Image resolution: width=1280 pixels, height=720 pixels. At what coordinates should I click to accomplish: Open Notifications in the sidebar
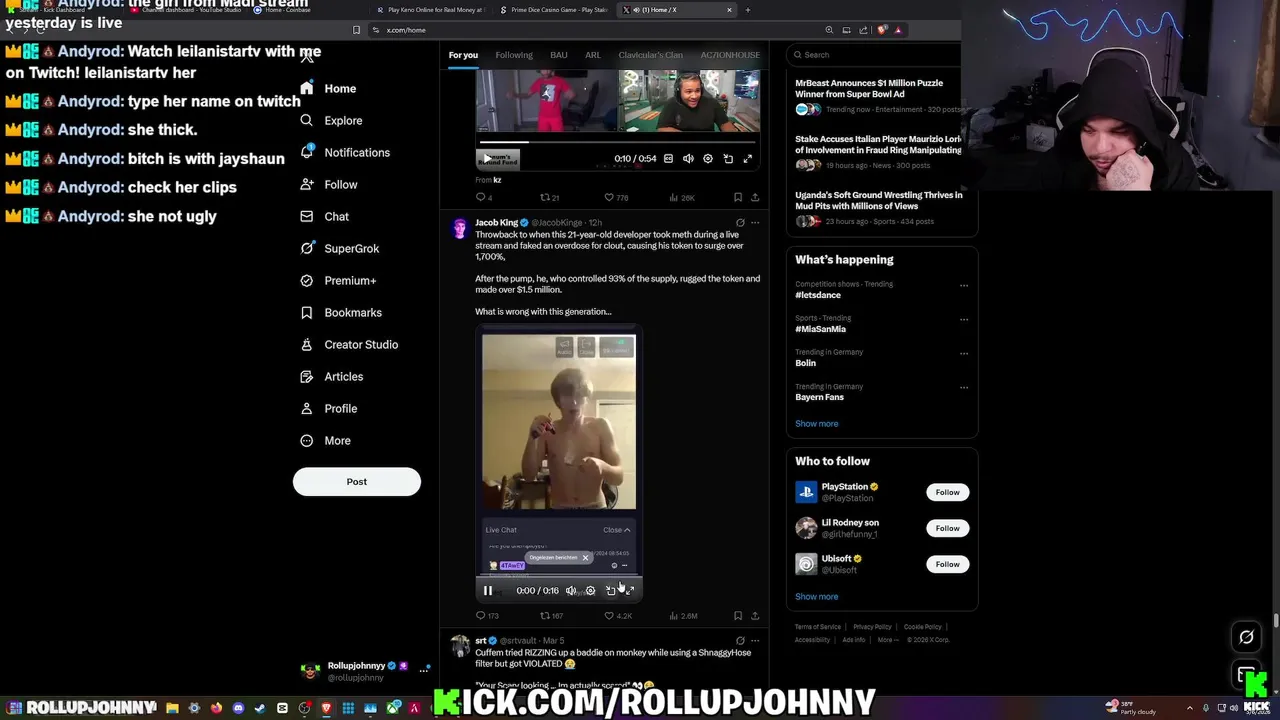coord(345,152)
